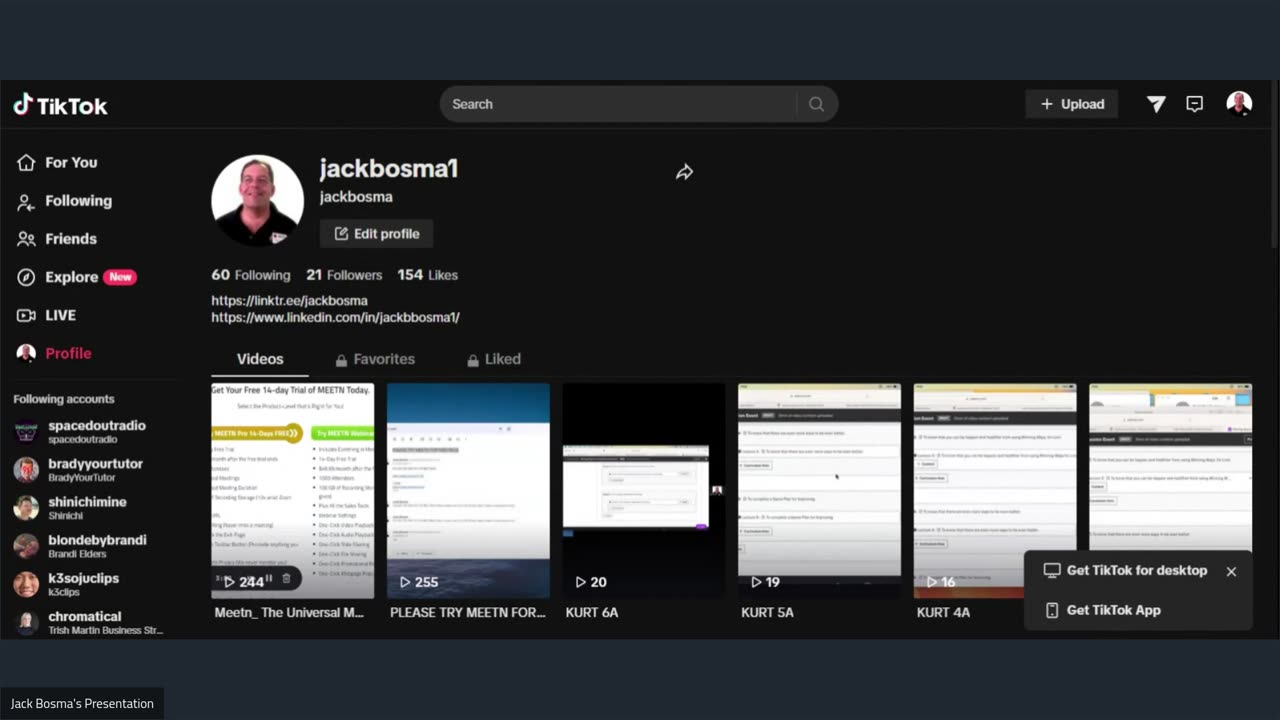
Task: Click Get TikTok for desktop
Action: pos(1125,570)
